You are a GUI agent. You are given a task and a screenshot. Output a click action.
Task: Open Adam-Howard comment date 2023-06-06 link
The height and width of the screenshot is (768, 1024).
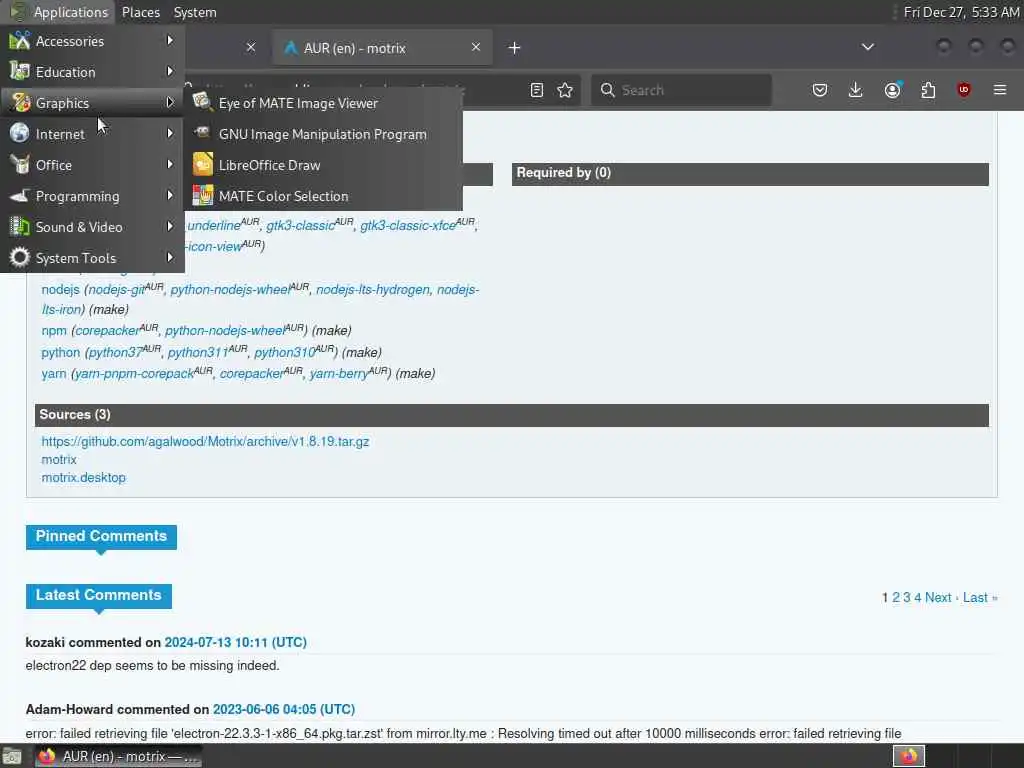[x=284, y=709]
